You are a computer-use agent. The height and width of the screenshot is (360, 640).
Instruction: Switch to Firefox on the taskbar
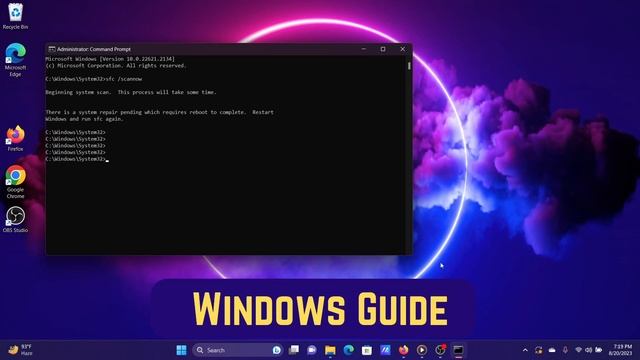click(x=403, y=350)
